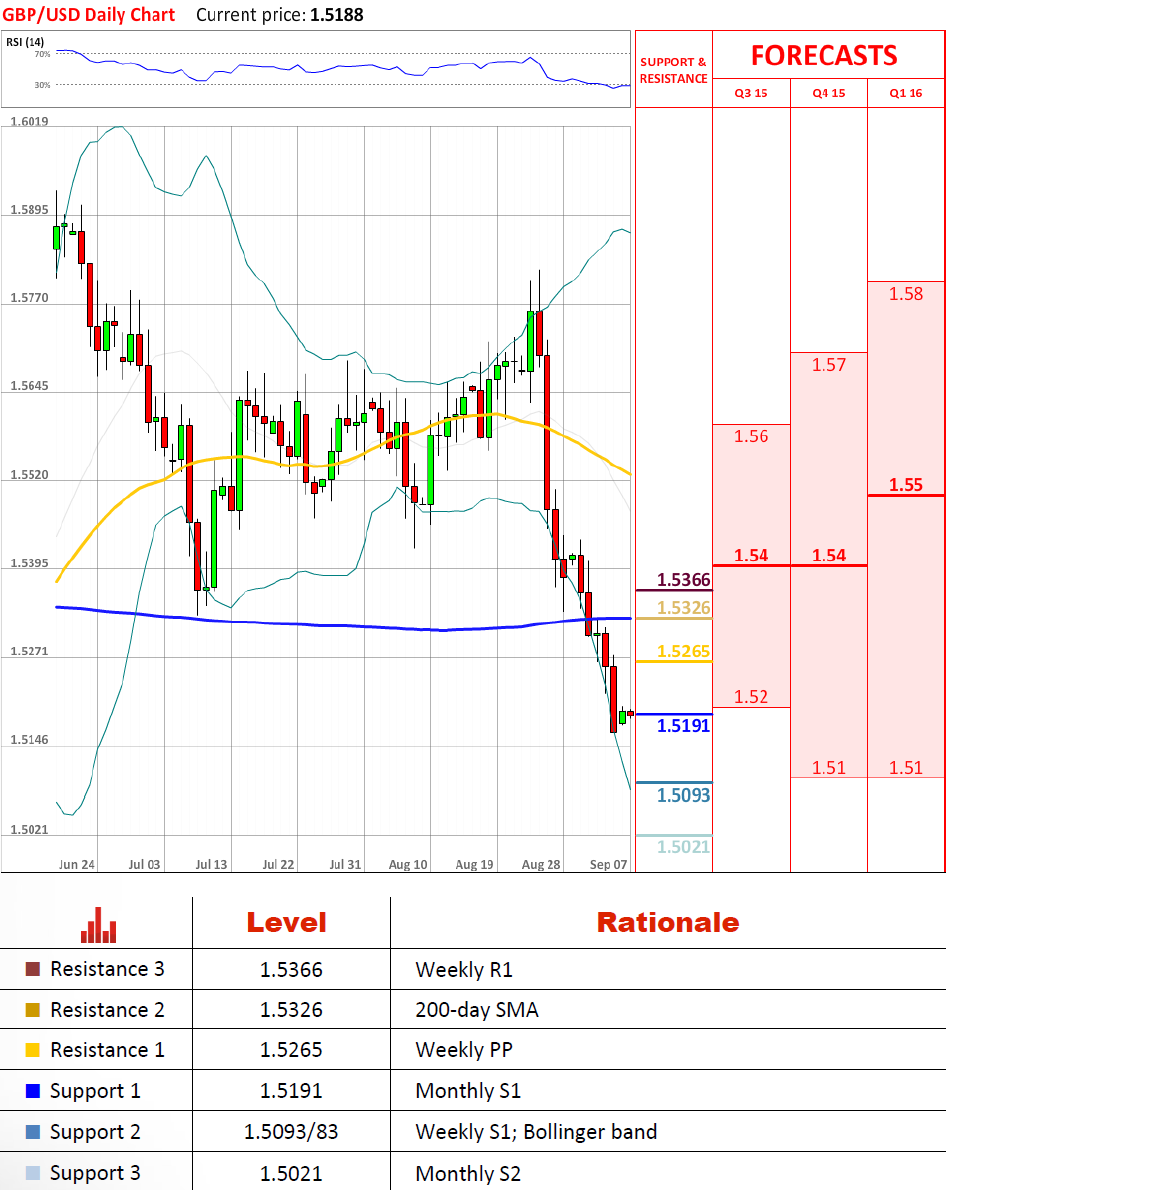Select the 'Q1 16' forecast column header
This screenshot has height=1190, width=1152.
906,93
